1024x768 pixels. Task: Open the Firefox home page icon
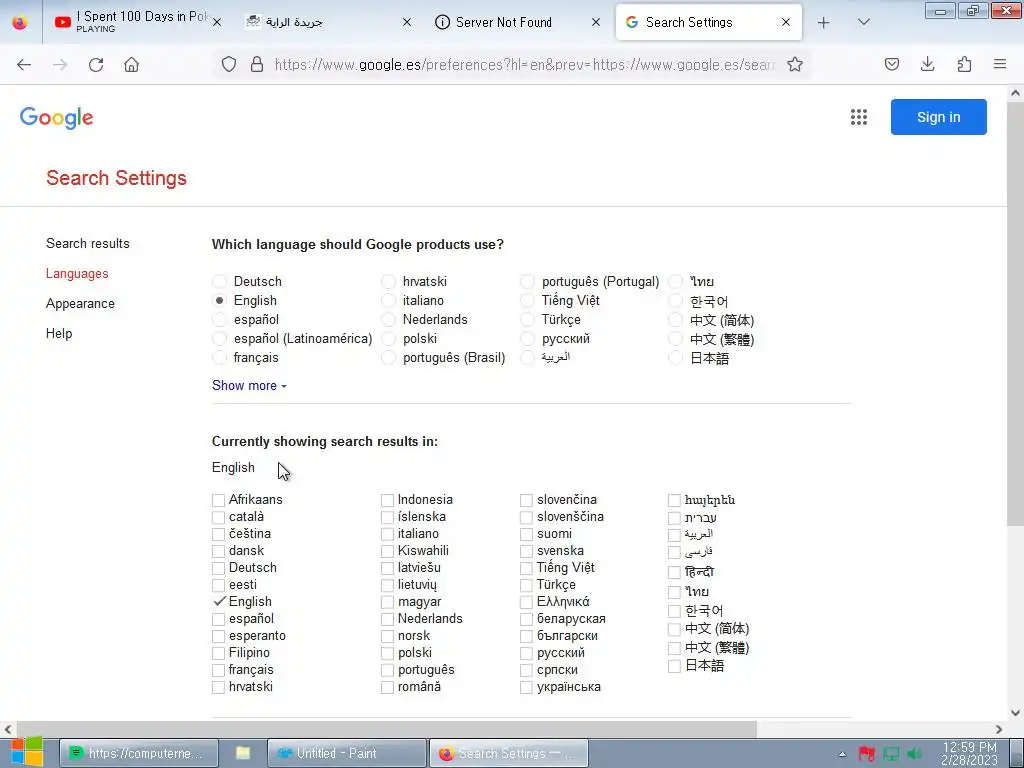131,65
